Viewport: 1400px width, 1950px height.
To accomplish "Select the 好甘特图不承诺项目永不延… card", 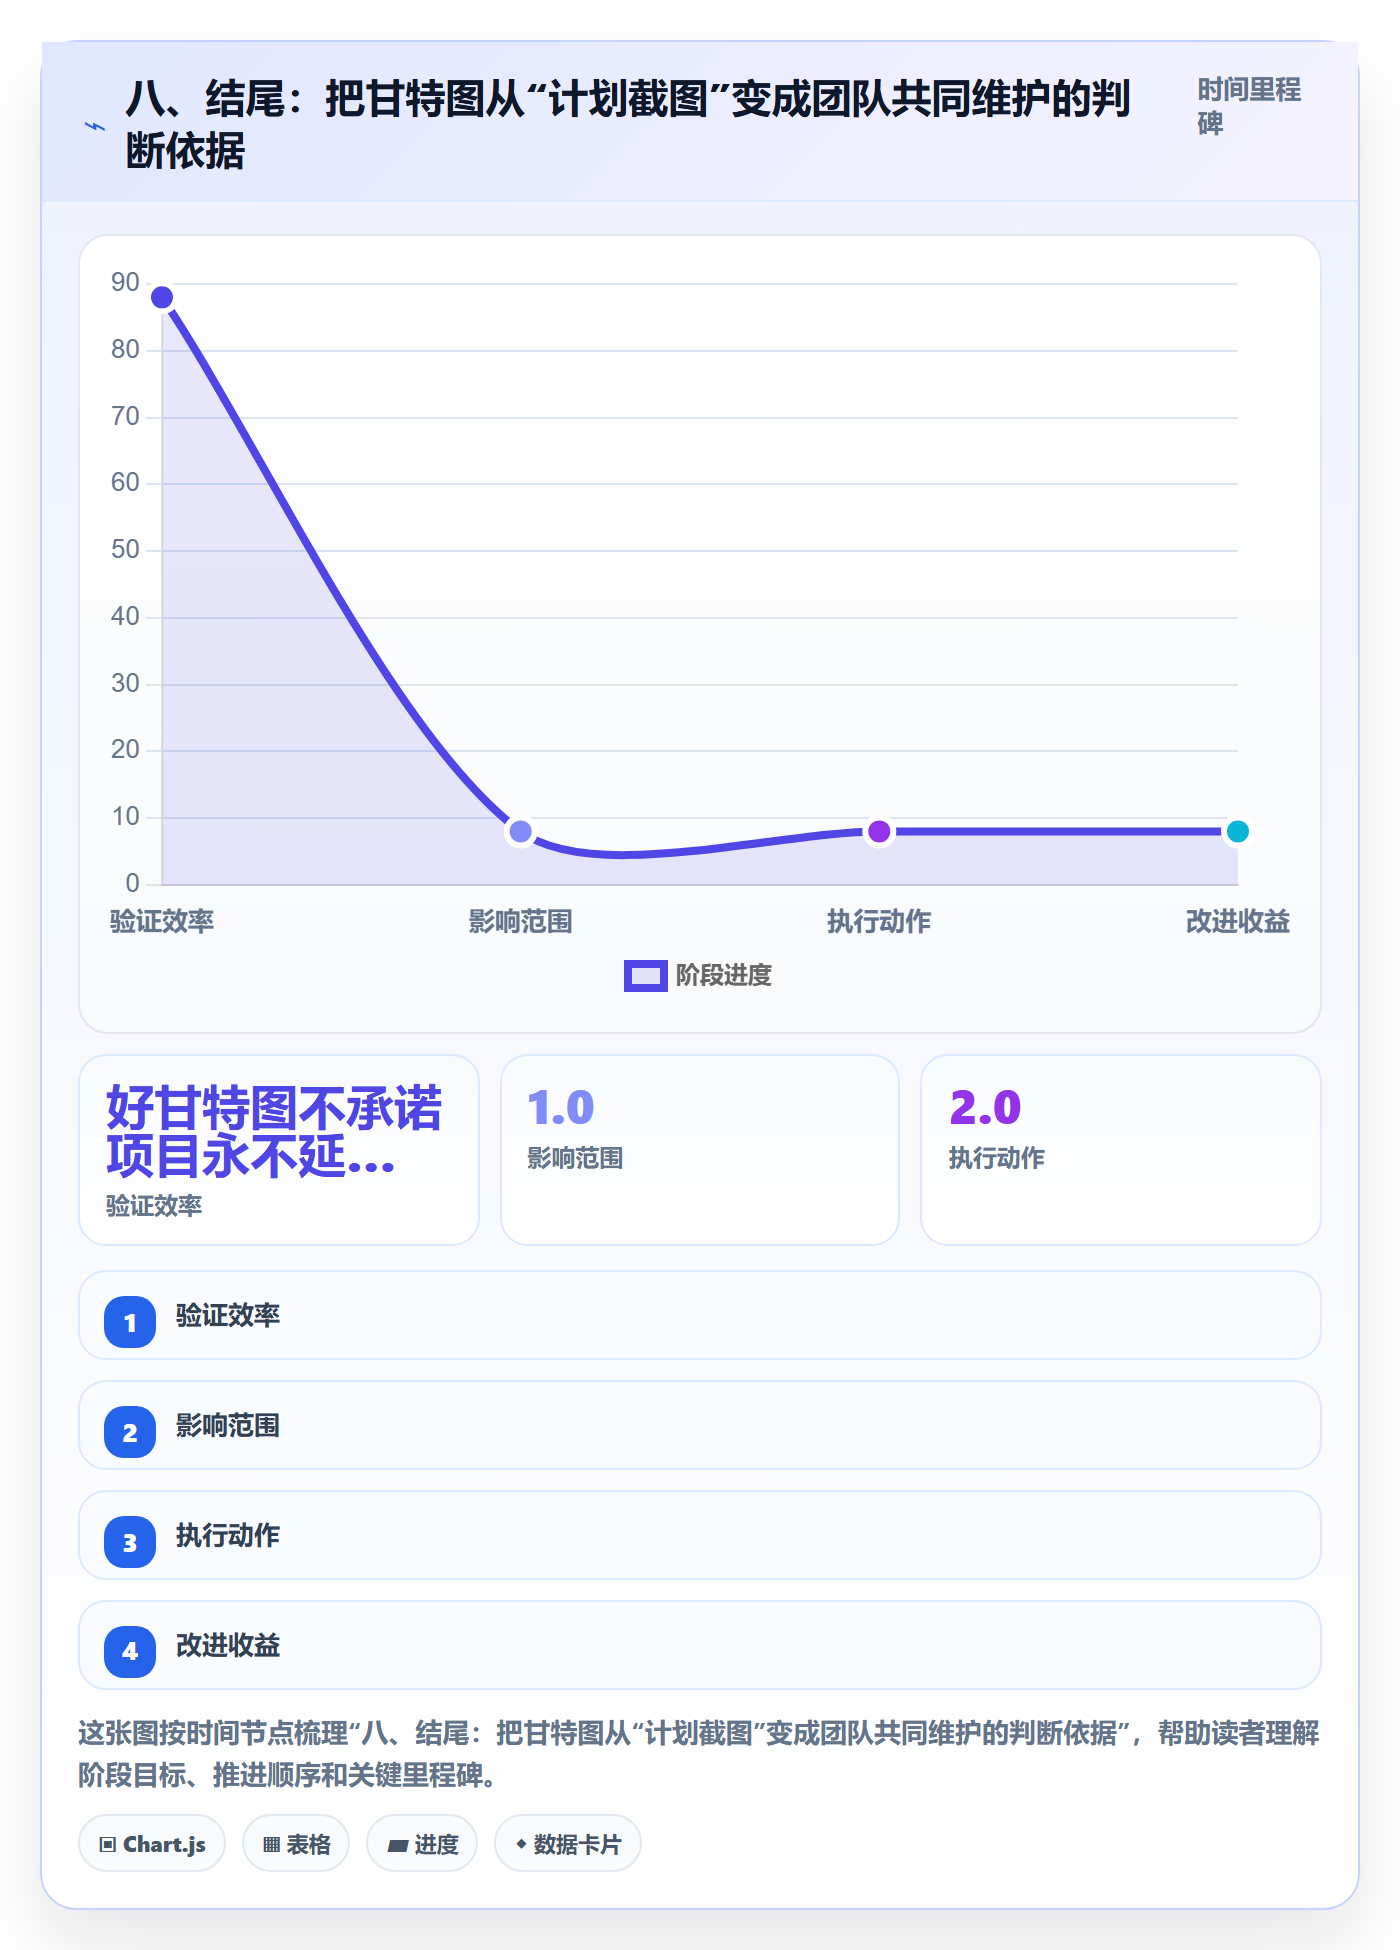I will coord(279,1150).
